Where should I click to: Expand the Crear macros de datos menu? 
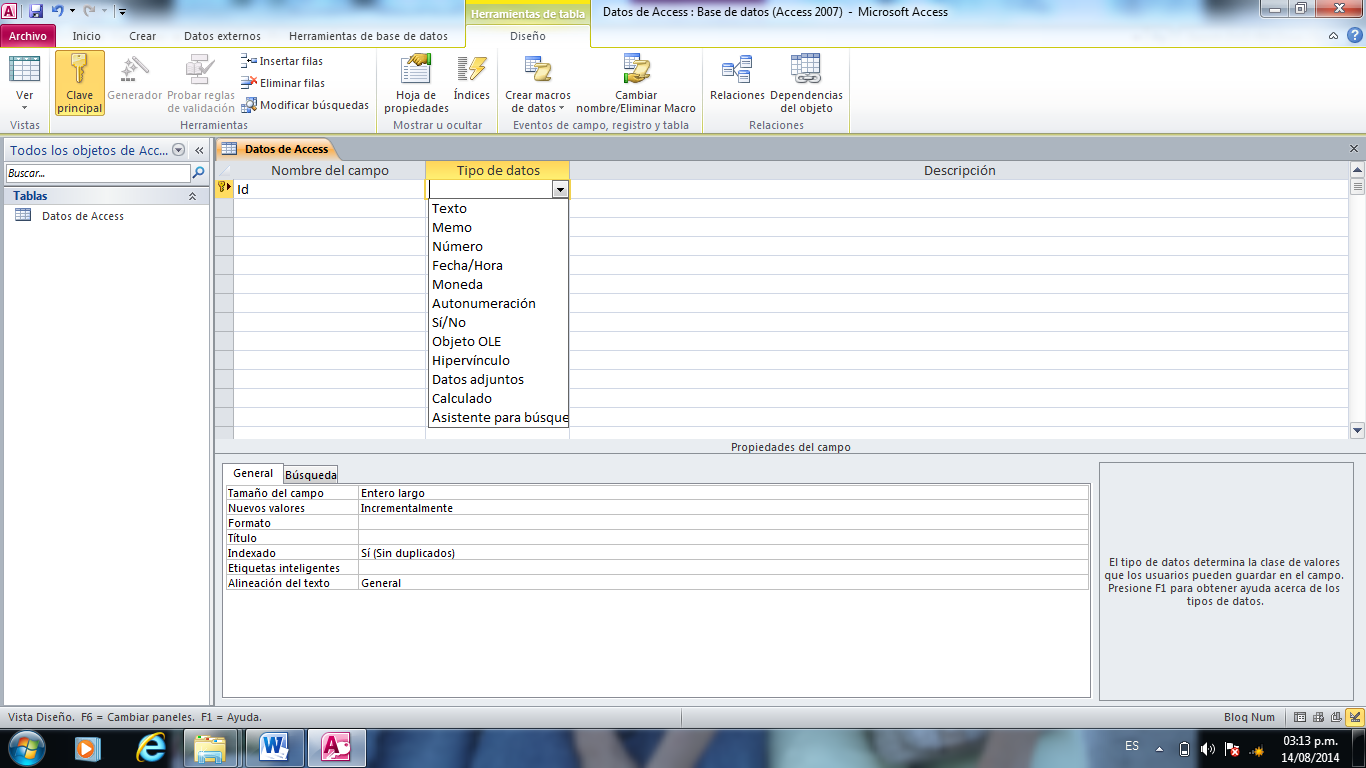[x=536, y=82]
